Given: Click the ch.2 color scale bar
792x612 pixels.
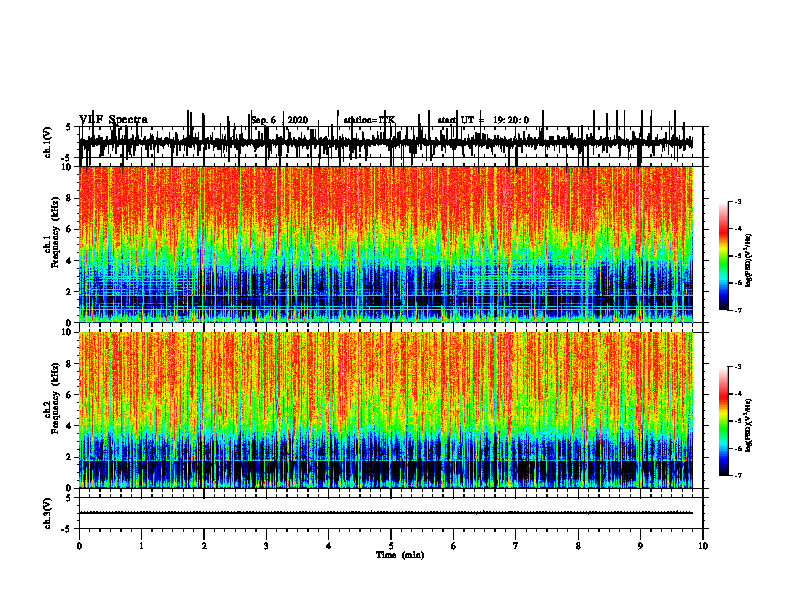Looking at the screenshot, I should pos(724,421).
